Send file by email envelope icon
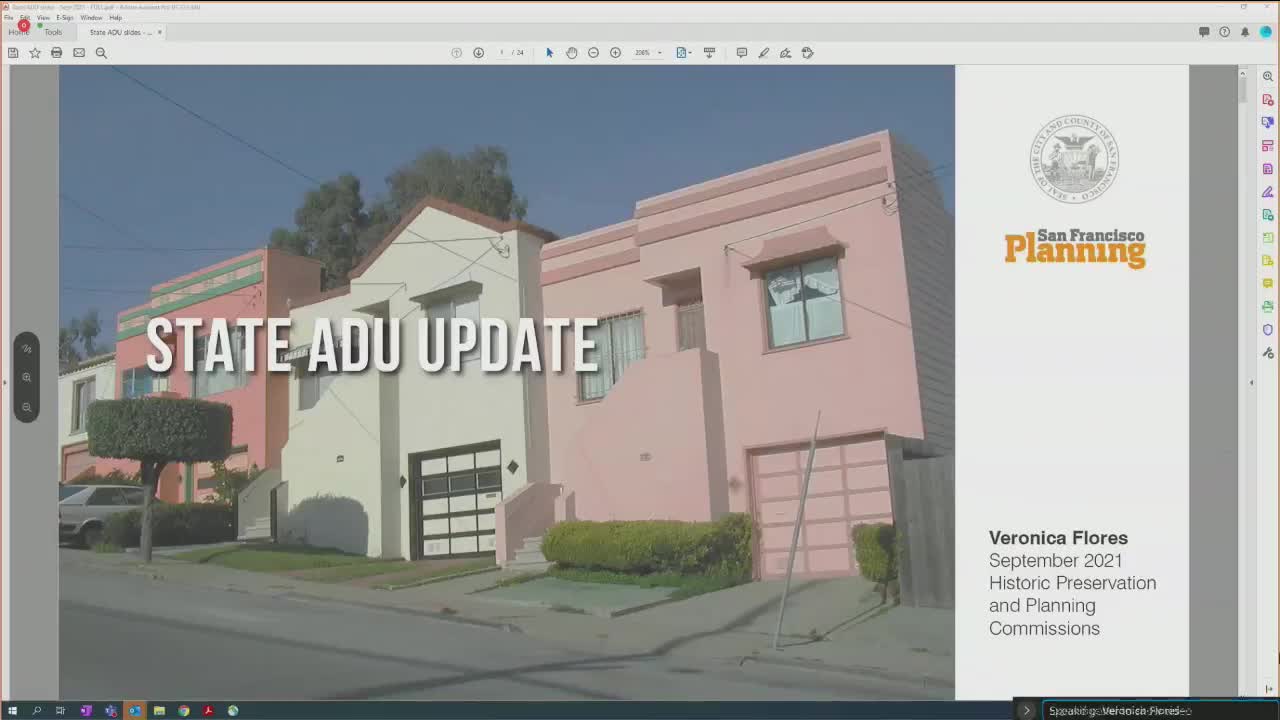This screenshot has width=1280, height=720. 79,53
